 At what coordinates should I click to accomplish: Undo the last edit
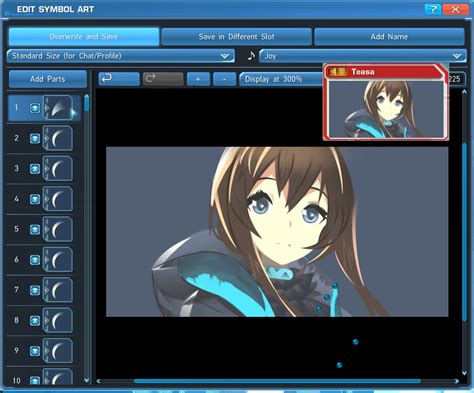click(119, 79)
